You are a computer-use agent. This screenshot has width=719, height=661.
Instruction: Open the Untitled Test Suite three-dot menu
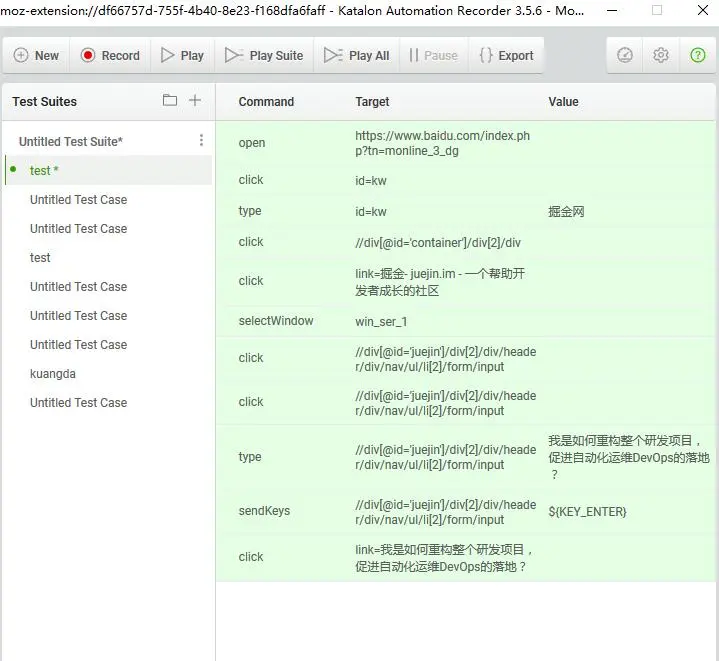pyautogui.click(x=201, y=140)
